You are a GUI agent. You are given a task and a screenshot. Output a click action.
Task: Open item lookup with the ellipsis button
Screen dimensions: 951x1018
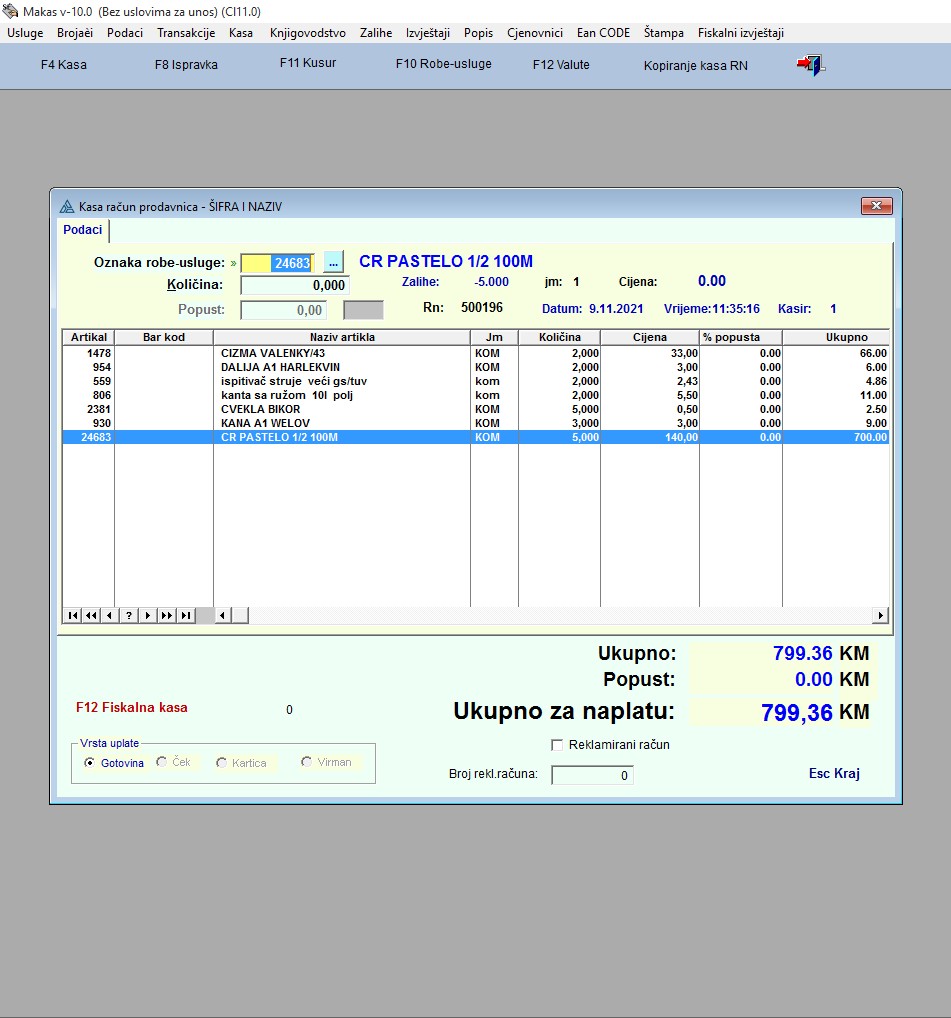coord(334,262)
